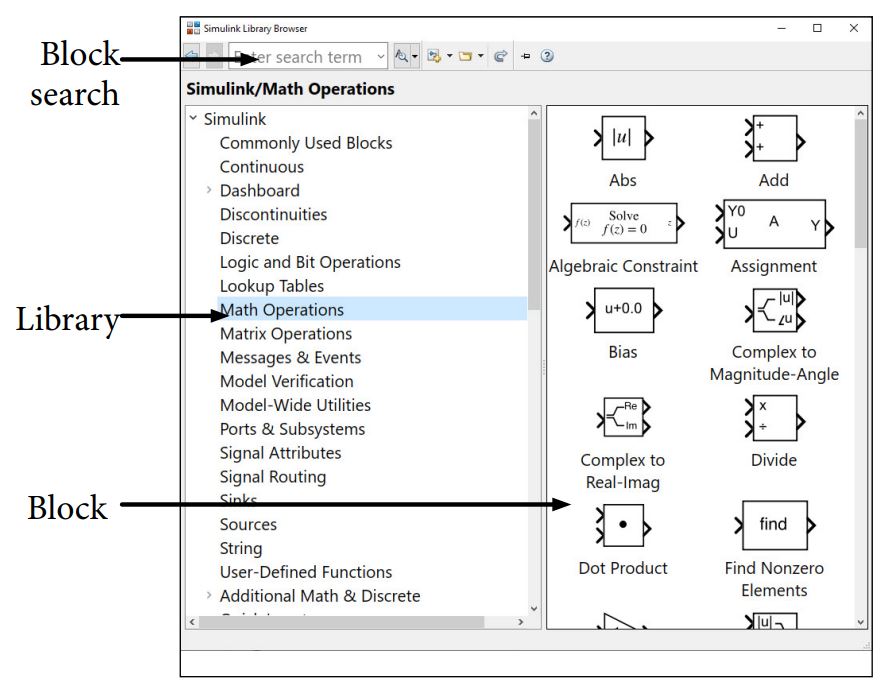
Task: Expand Additional Math & Discrete node
Action: click(209, 596)
